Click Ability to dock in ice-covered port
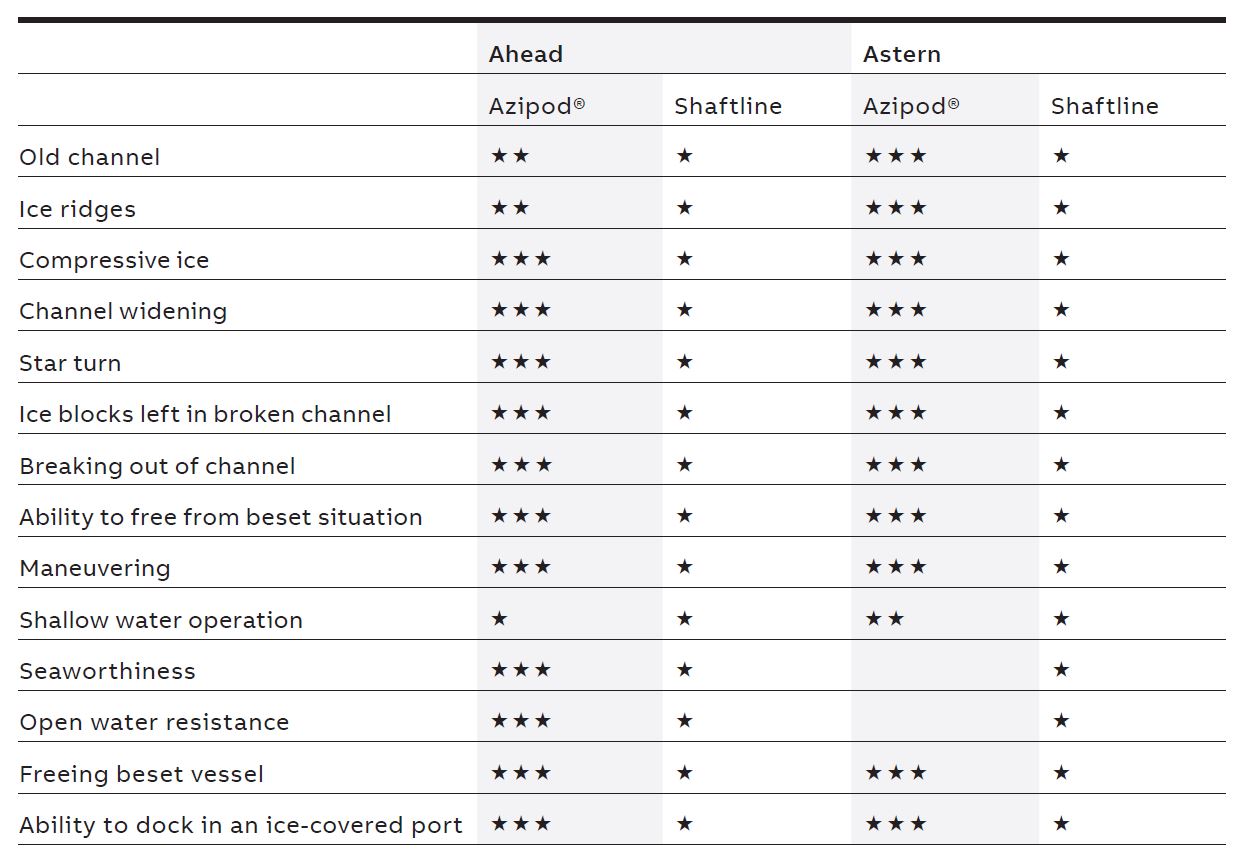 (x=240, y=825)
